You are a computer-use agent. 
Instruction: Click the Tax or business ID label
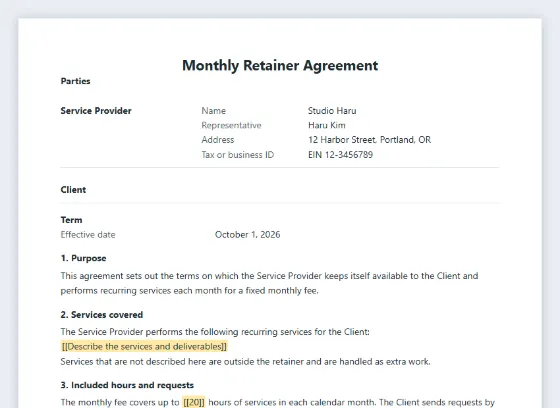[238, 155]
